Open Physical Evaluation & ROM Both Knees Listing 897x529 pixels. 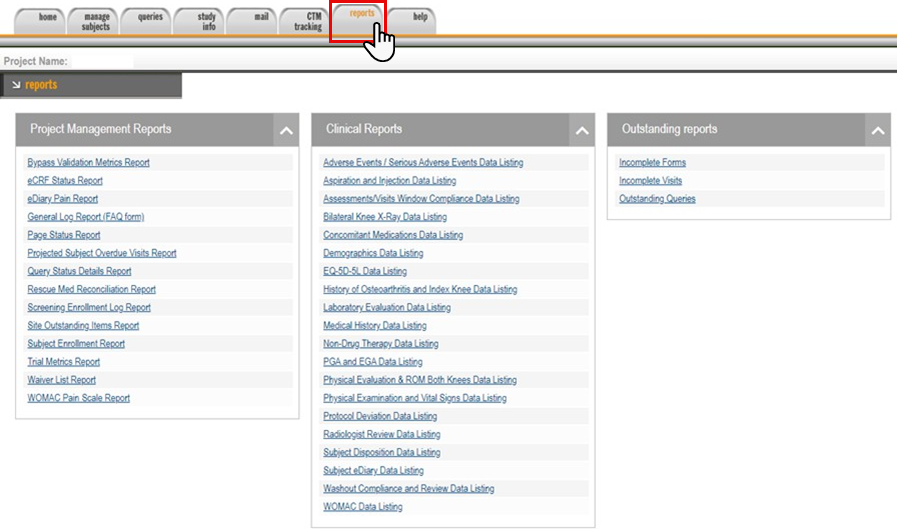tap(420, 380)
